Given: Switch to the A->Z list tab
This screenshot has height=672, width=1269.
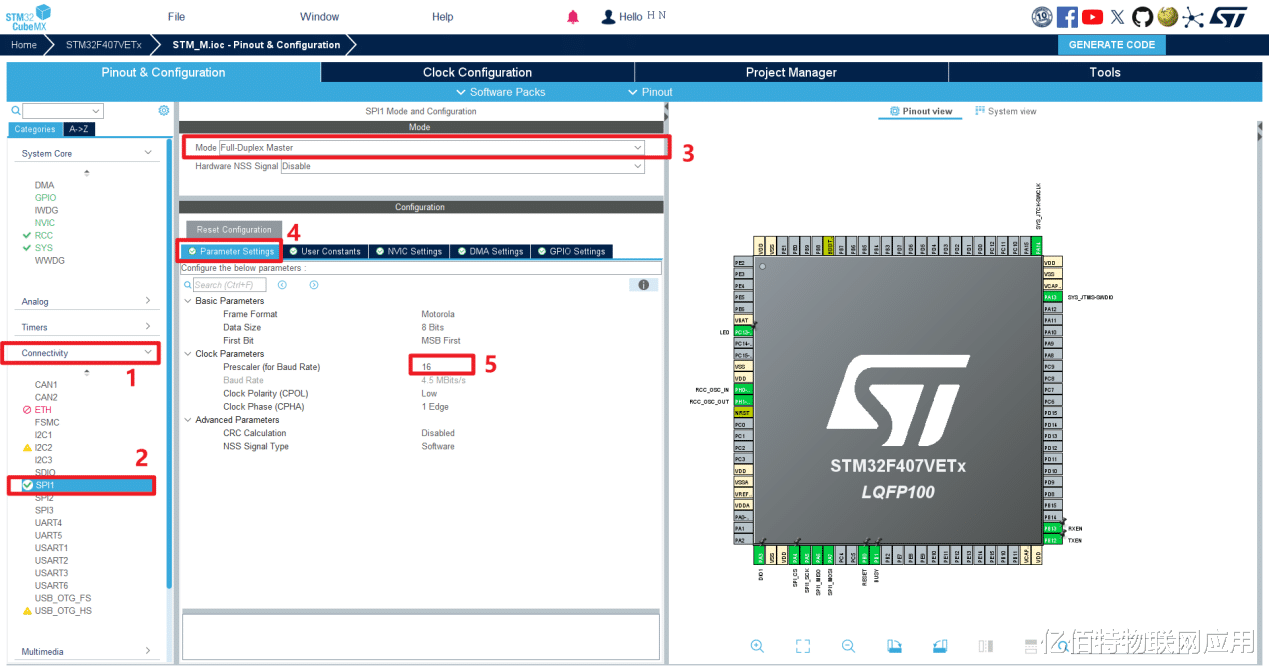Looking at the screenshot, I should coord(78,129).
